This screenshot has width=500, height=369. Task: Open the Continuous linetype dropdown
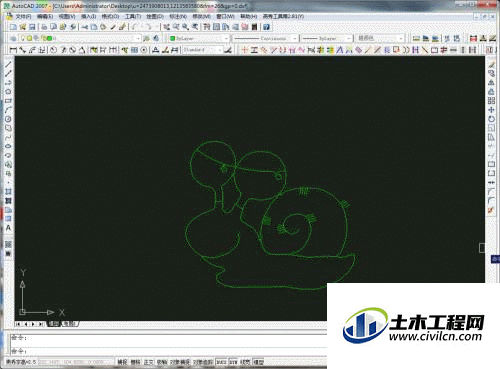coord(294,39)
